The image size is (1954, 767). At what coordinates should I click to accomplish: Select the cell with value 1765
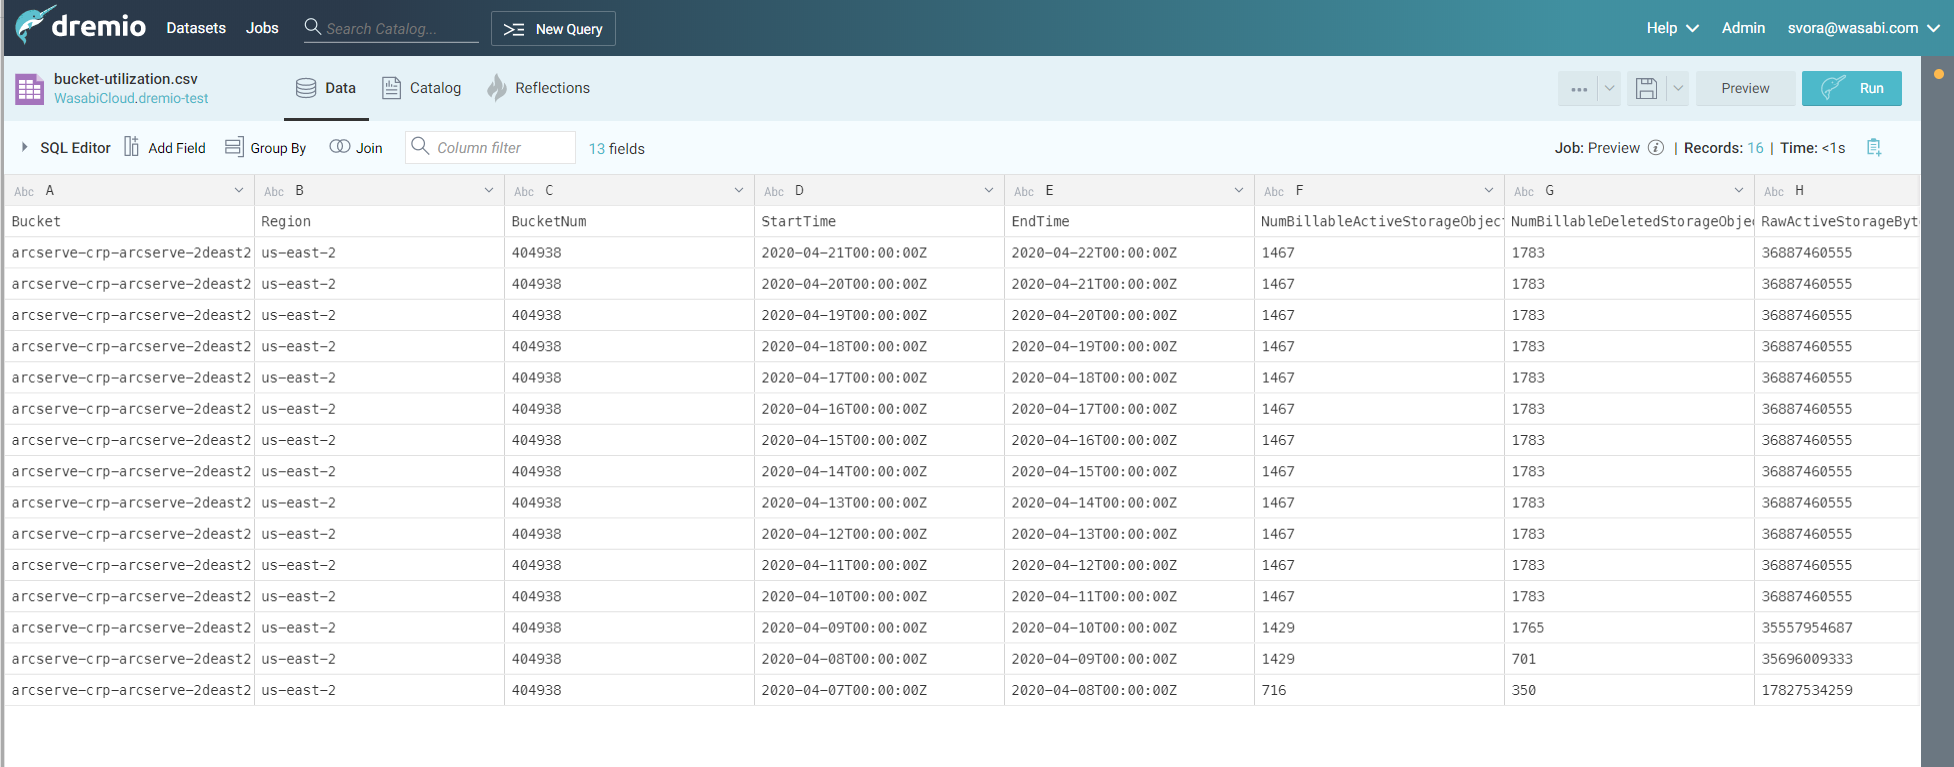pos(1629,628)
